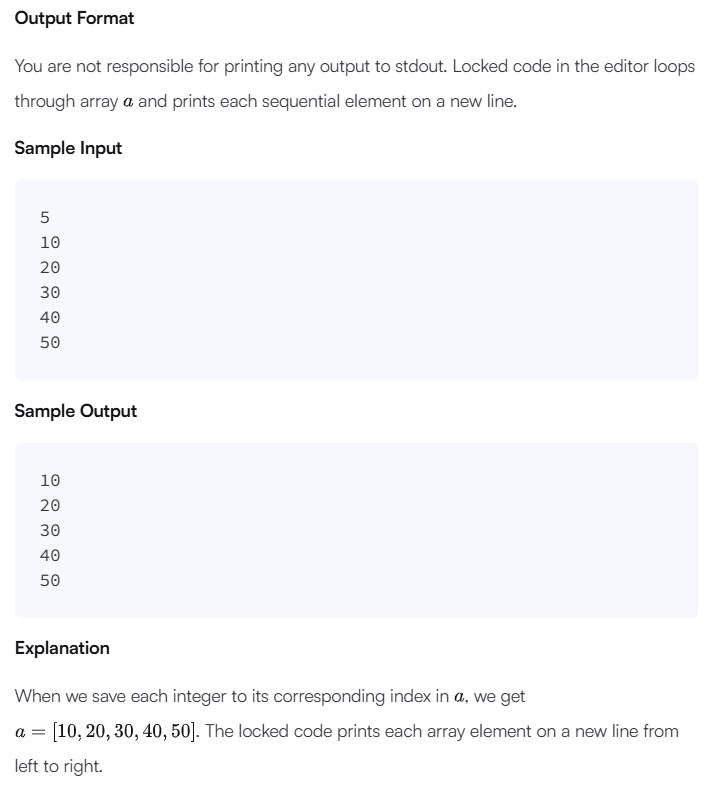Click the Explanation heading
716x788 pixels.
coord(62,648)
